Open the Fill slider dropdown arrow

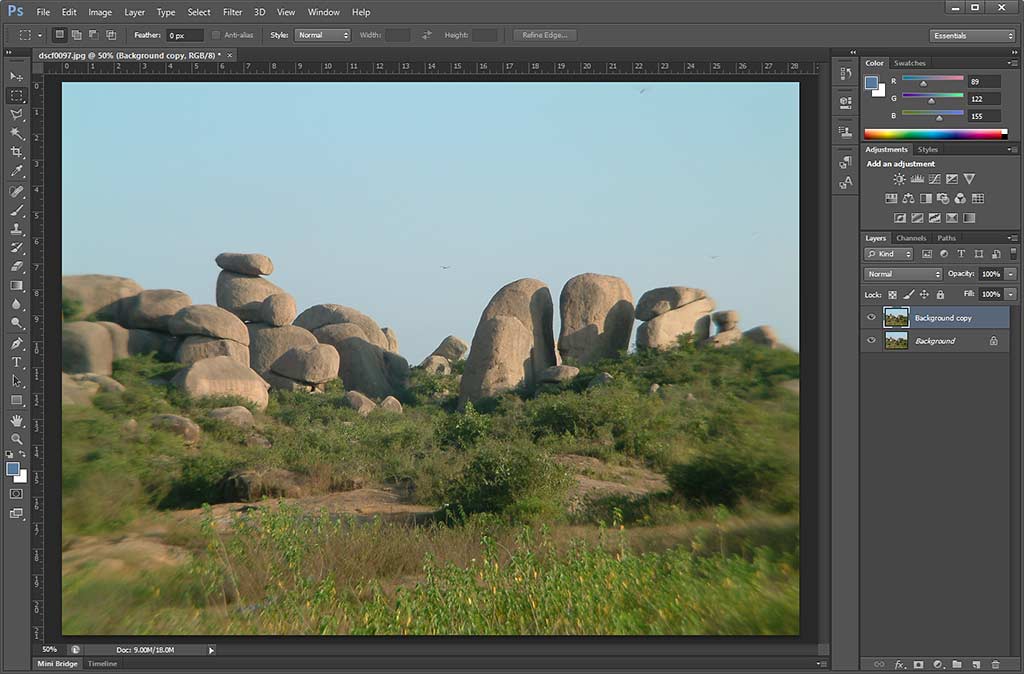coord(1011,295)
